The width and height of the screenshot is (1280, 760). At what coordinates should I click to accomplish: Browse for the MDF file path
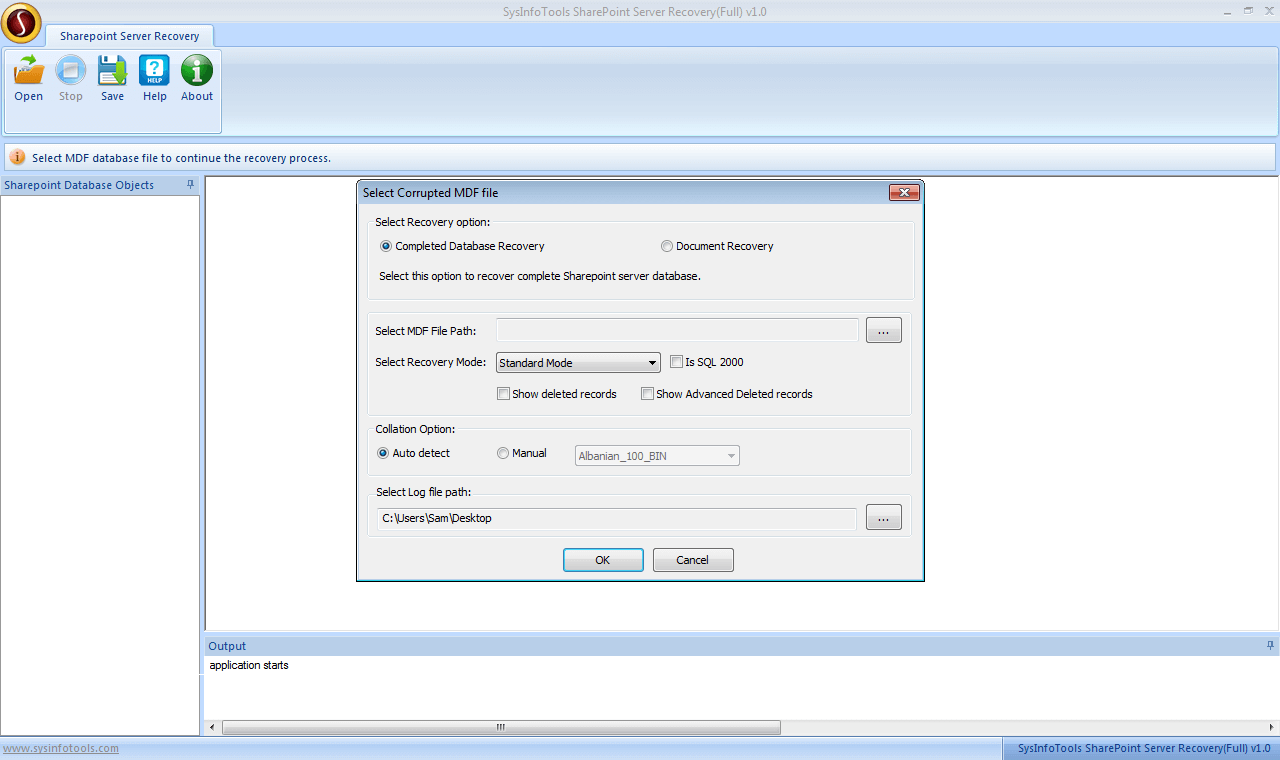click(x=883, y=330)
